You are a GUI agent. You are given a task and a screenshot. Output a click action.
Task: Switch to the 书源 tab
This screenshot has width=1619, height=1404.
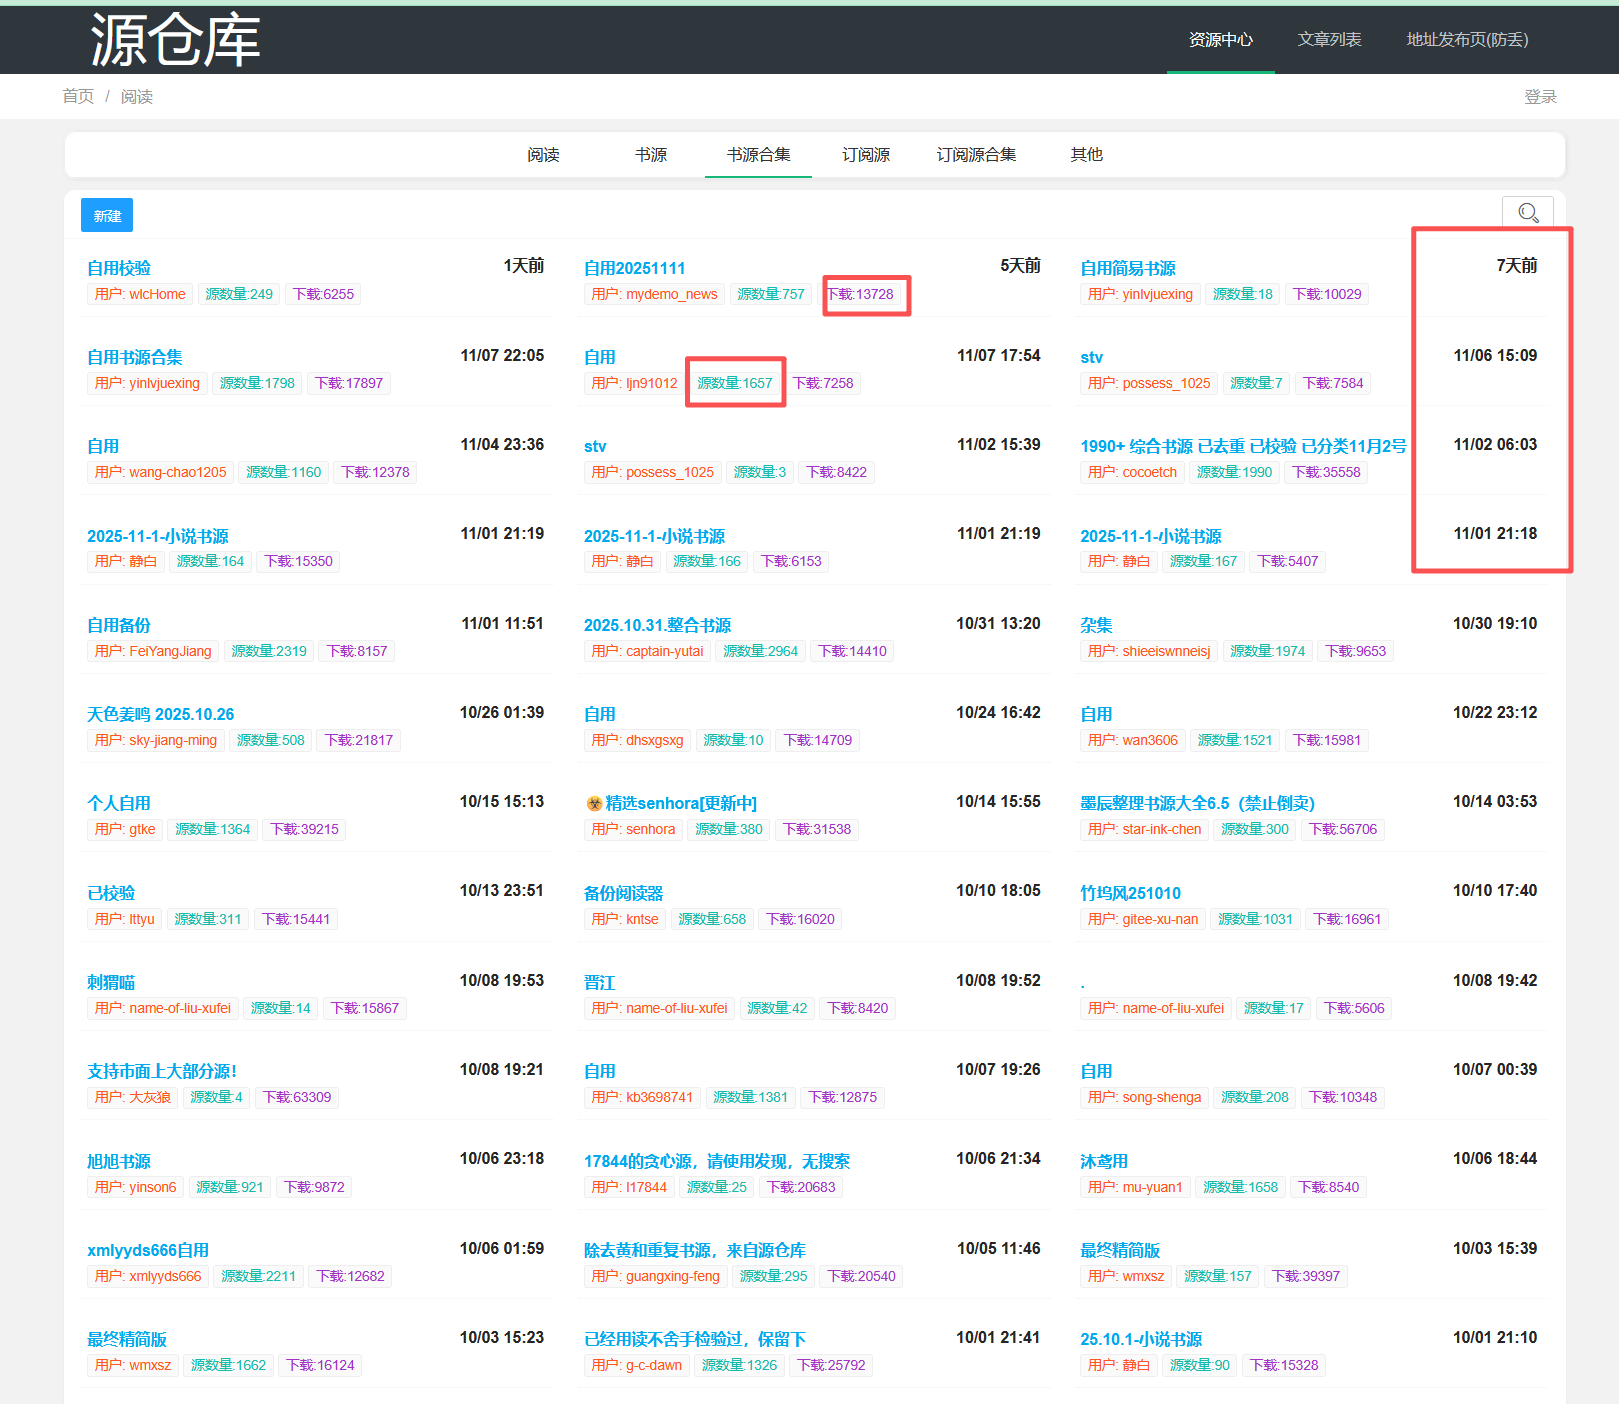coord(651,155)
